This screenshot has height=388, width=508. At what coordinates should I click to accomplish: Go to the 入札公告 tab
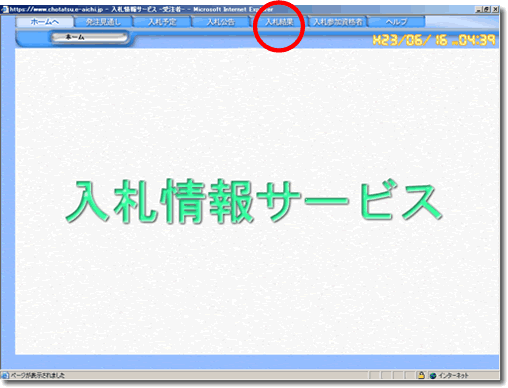tap(220, 22)
